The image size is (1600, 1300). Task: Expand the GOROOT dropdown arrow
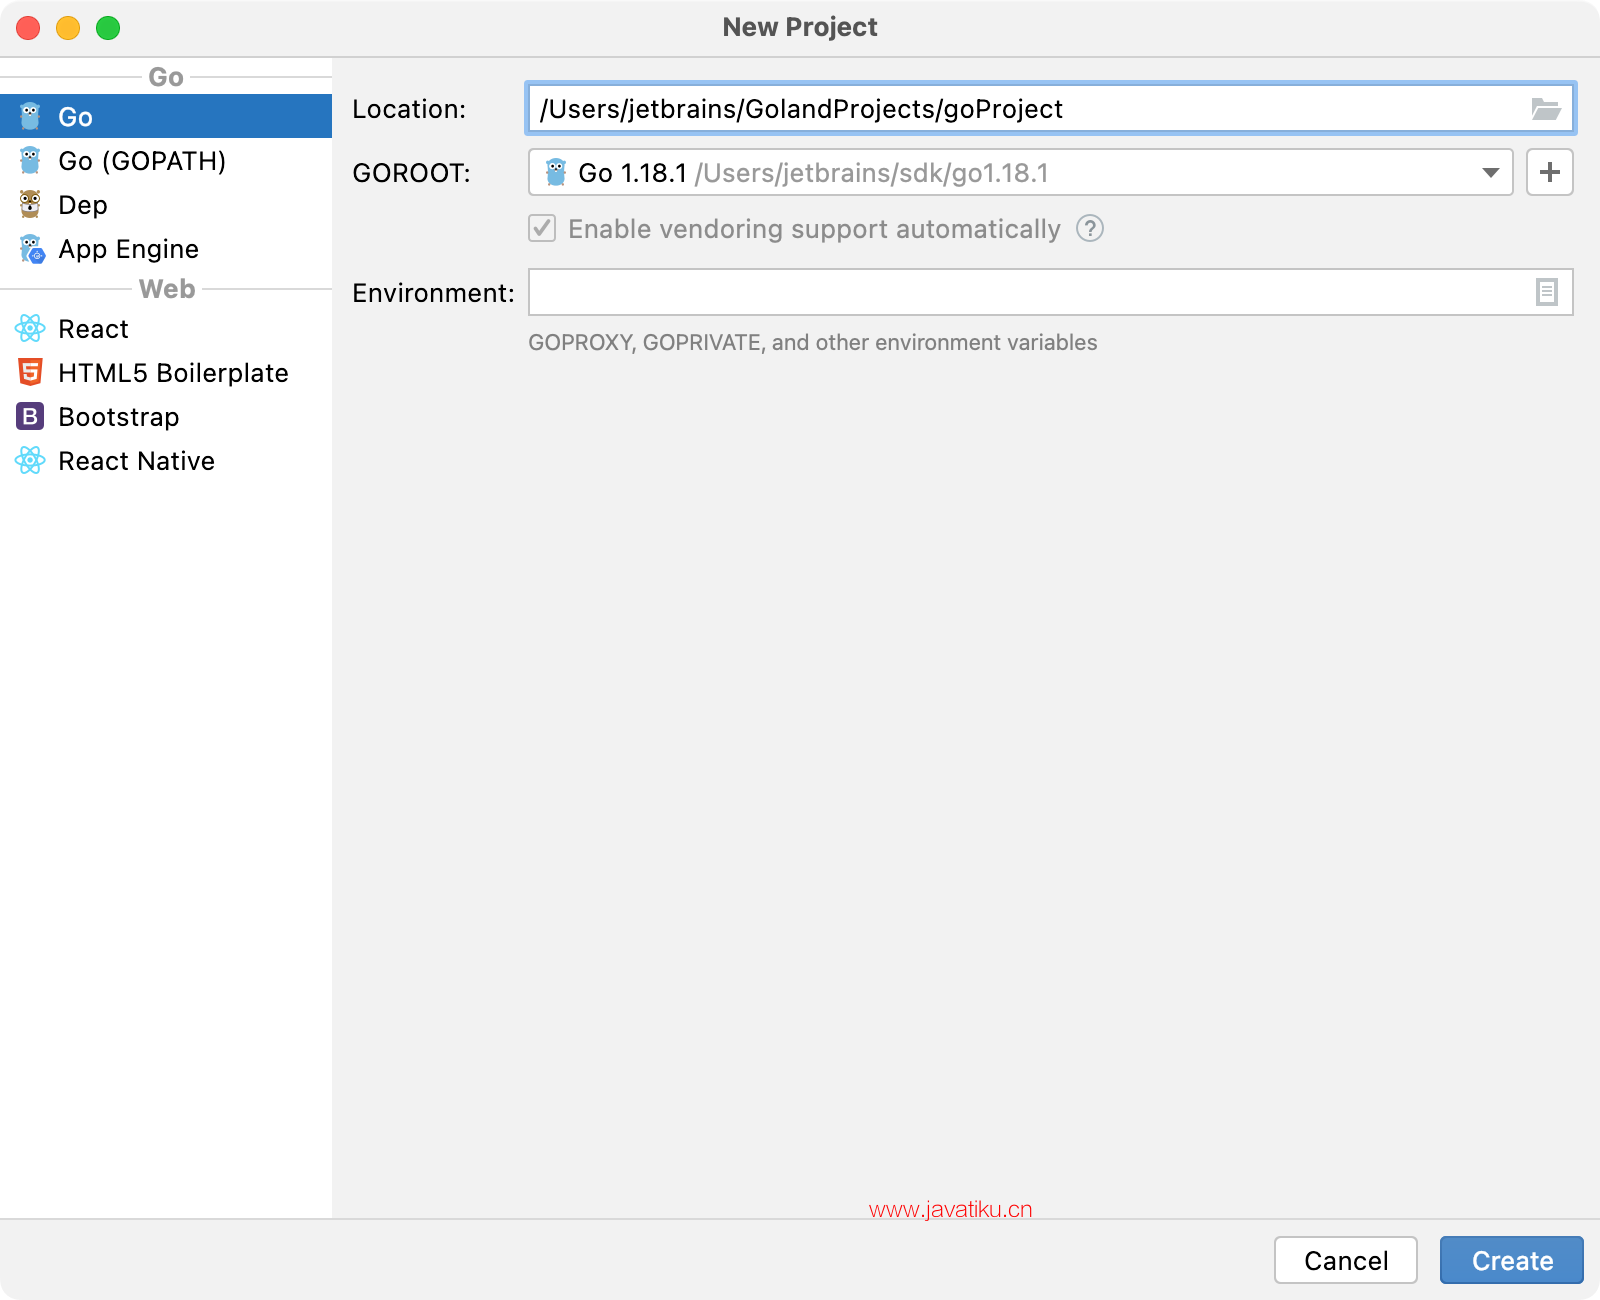tap(1490, 173)
